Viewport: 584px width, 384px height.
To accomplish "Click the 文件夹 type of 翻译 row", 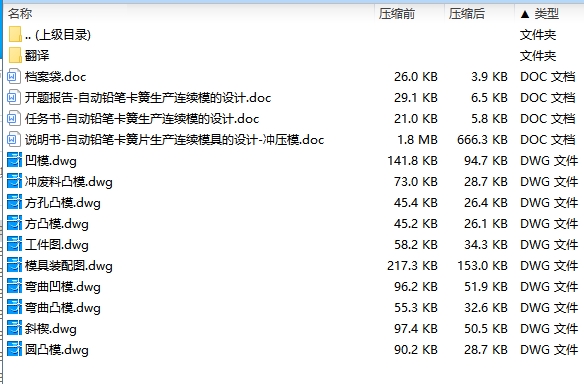I will click(x=538, y=55).
